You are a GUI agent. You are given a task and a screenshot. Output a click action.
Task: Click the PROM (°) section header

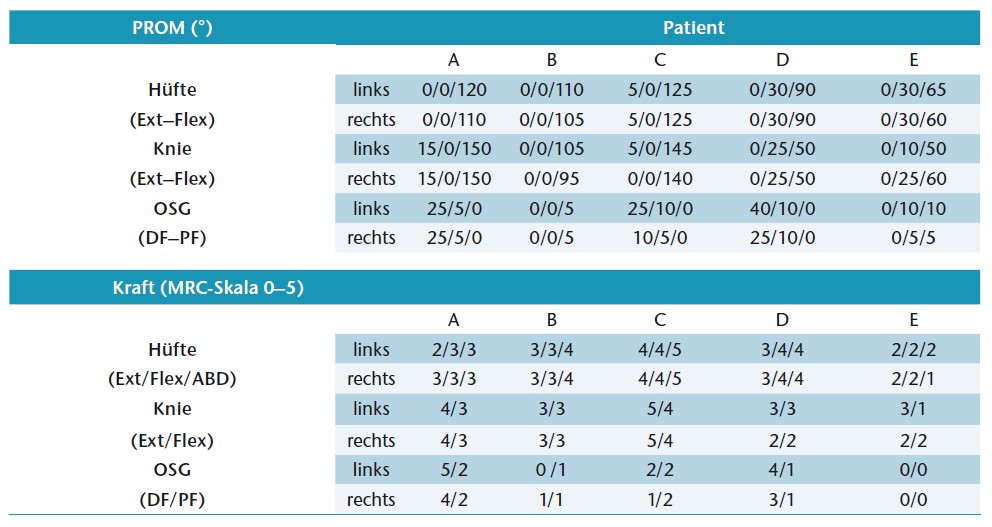coord(172,28)
